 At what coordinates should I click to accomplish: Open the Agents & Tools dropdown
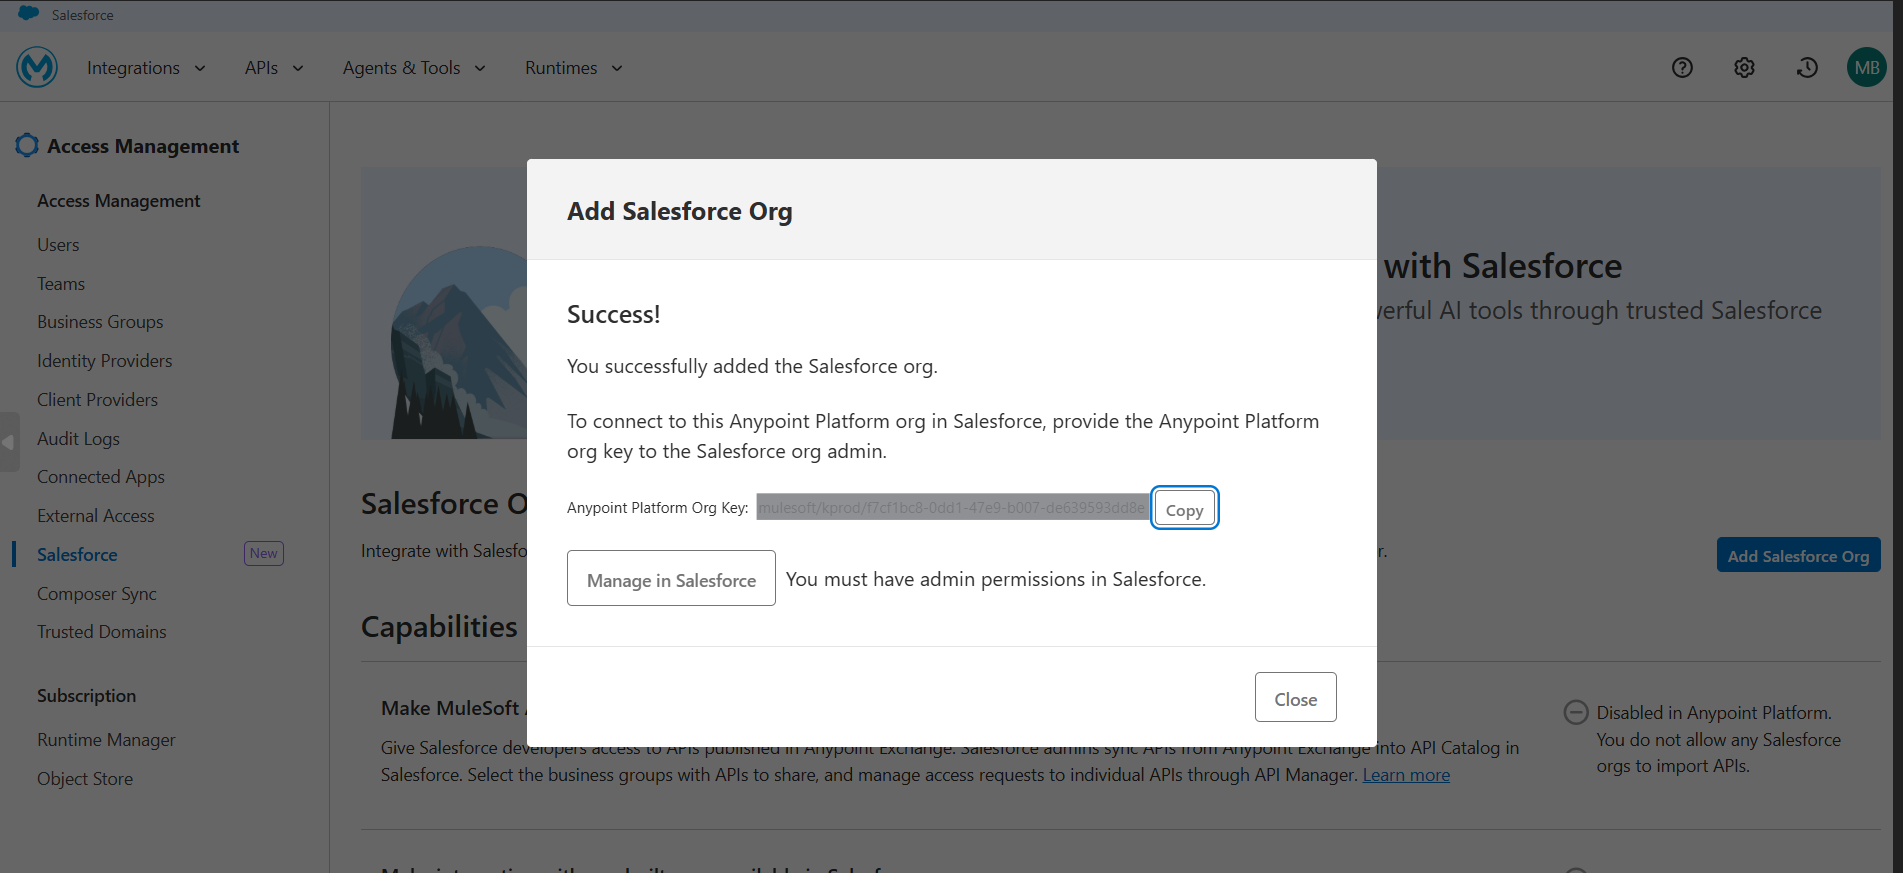point(413,68)
